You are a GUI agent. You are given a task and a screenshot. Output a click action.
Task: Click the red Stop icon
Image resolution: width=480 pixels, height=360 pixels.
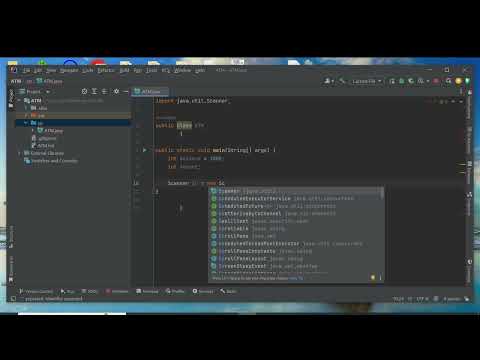coord(436,81)
